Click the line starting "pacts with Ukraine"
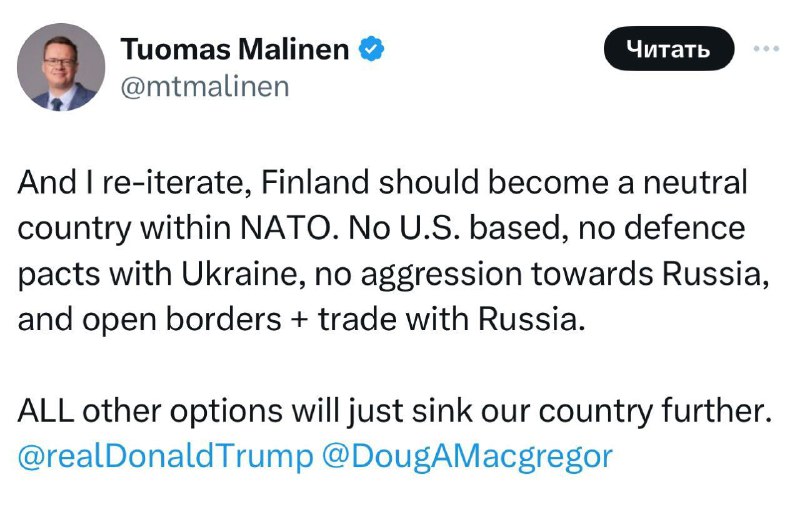This screenshot has width=800, height=507. coord(393,273)
